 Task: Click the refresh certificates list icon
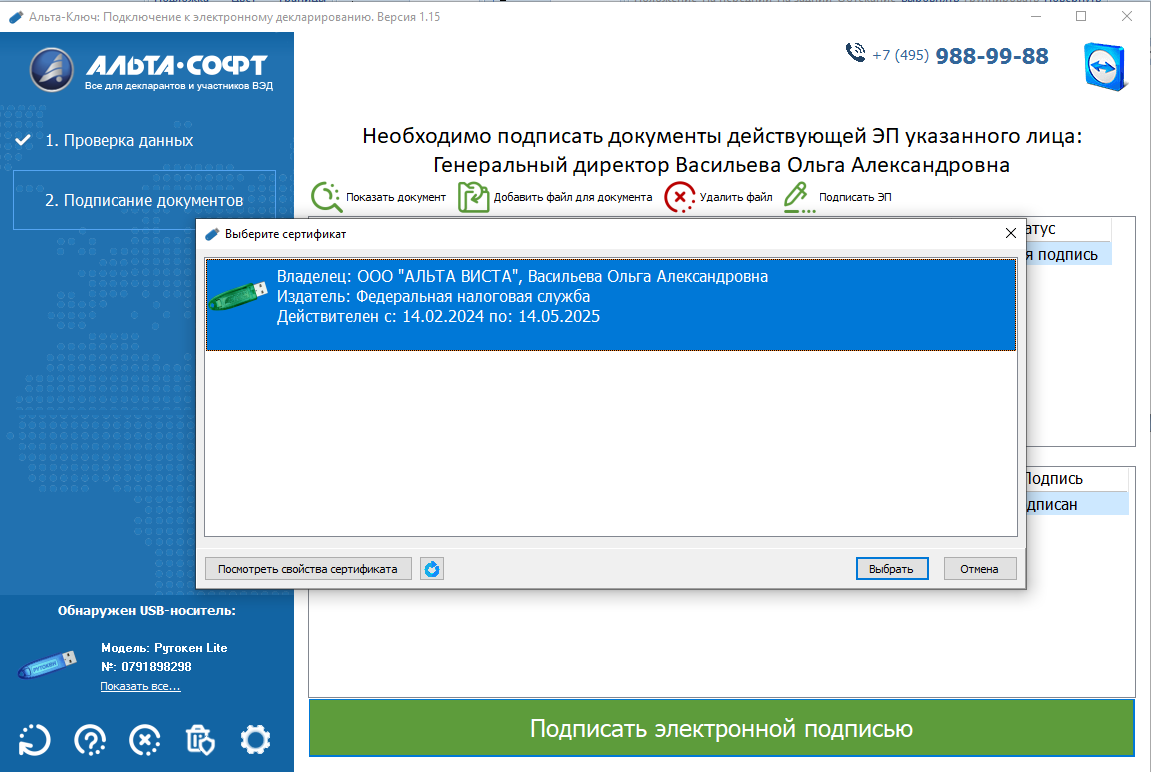(432, 569)
